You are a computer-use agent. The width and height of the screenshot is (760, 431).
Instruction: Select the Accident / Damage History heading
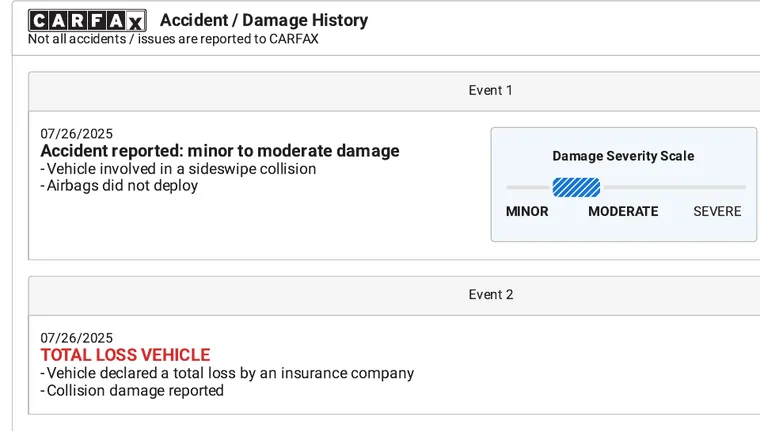264,20
